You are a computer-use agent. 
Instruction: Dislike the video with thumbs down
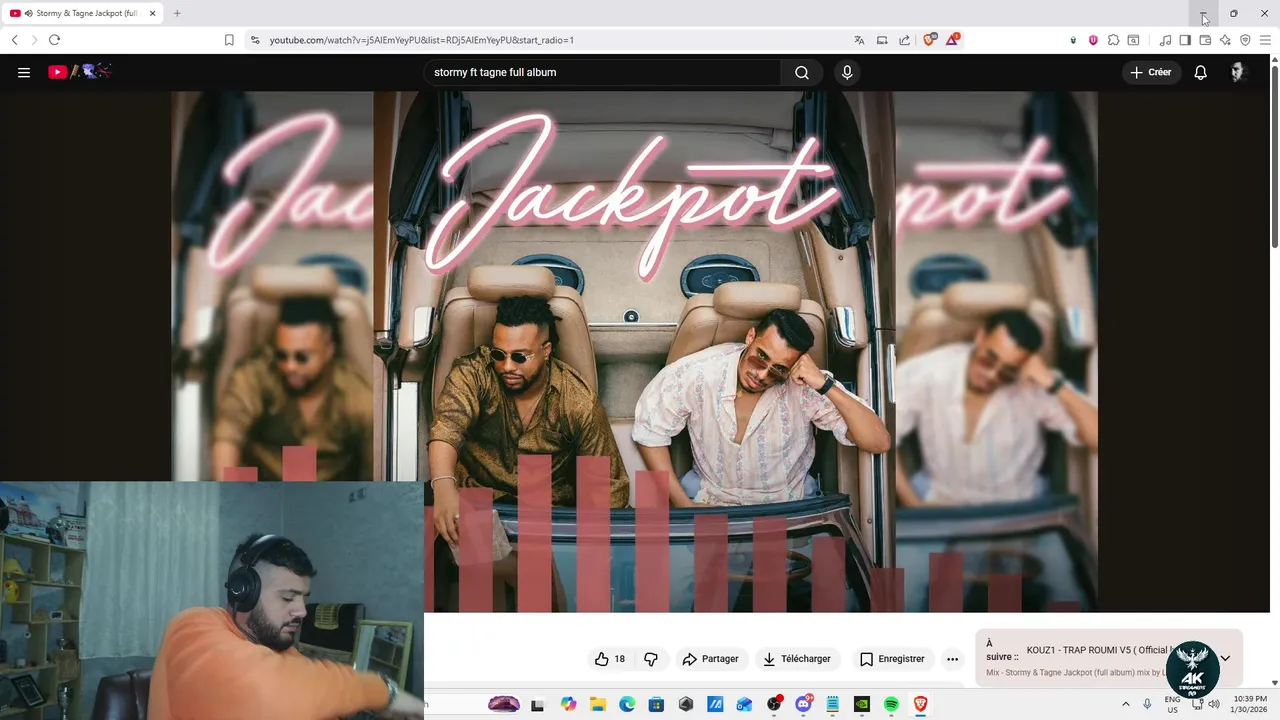click(x=651, y=659)
